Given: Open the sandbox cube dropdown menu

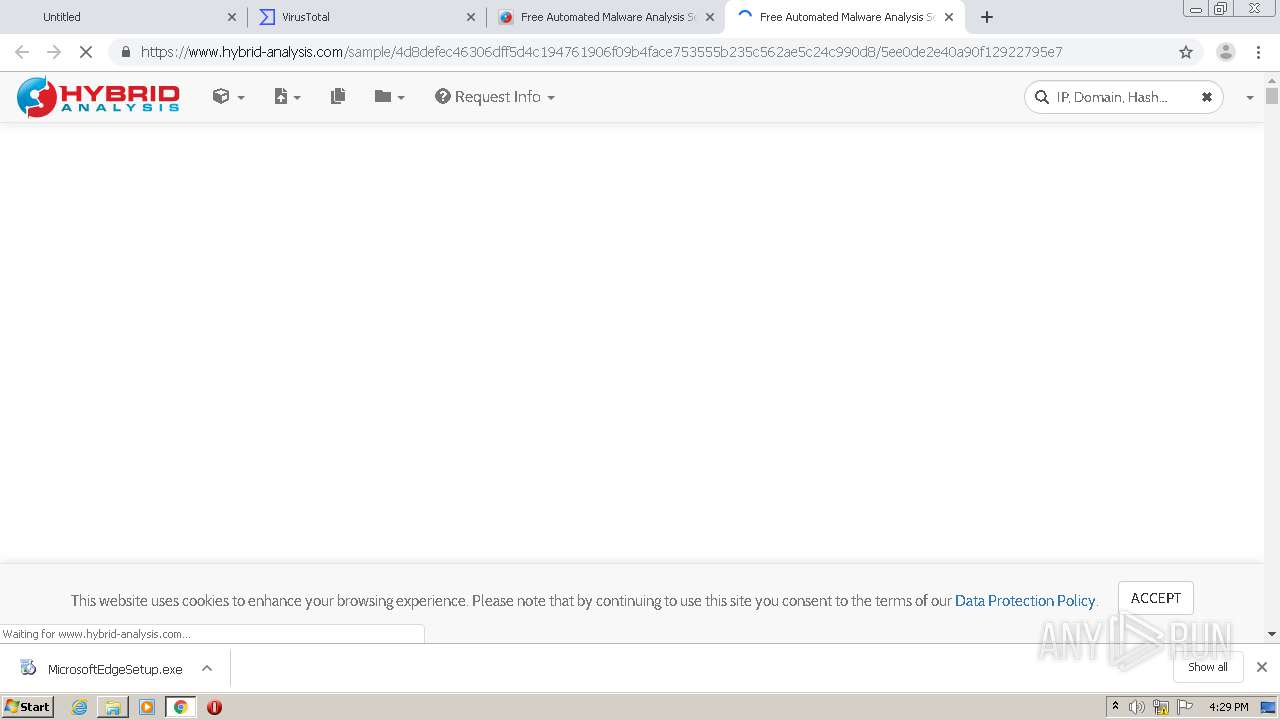Looking at the screenshot, I should (x=228, y=97).
